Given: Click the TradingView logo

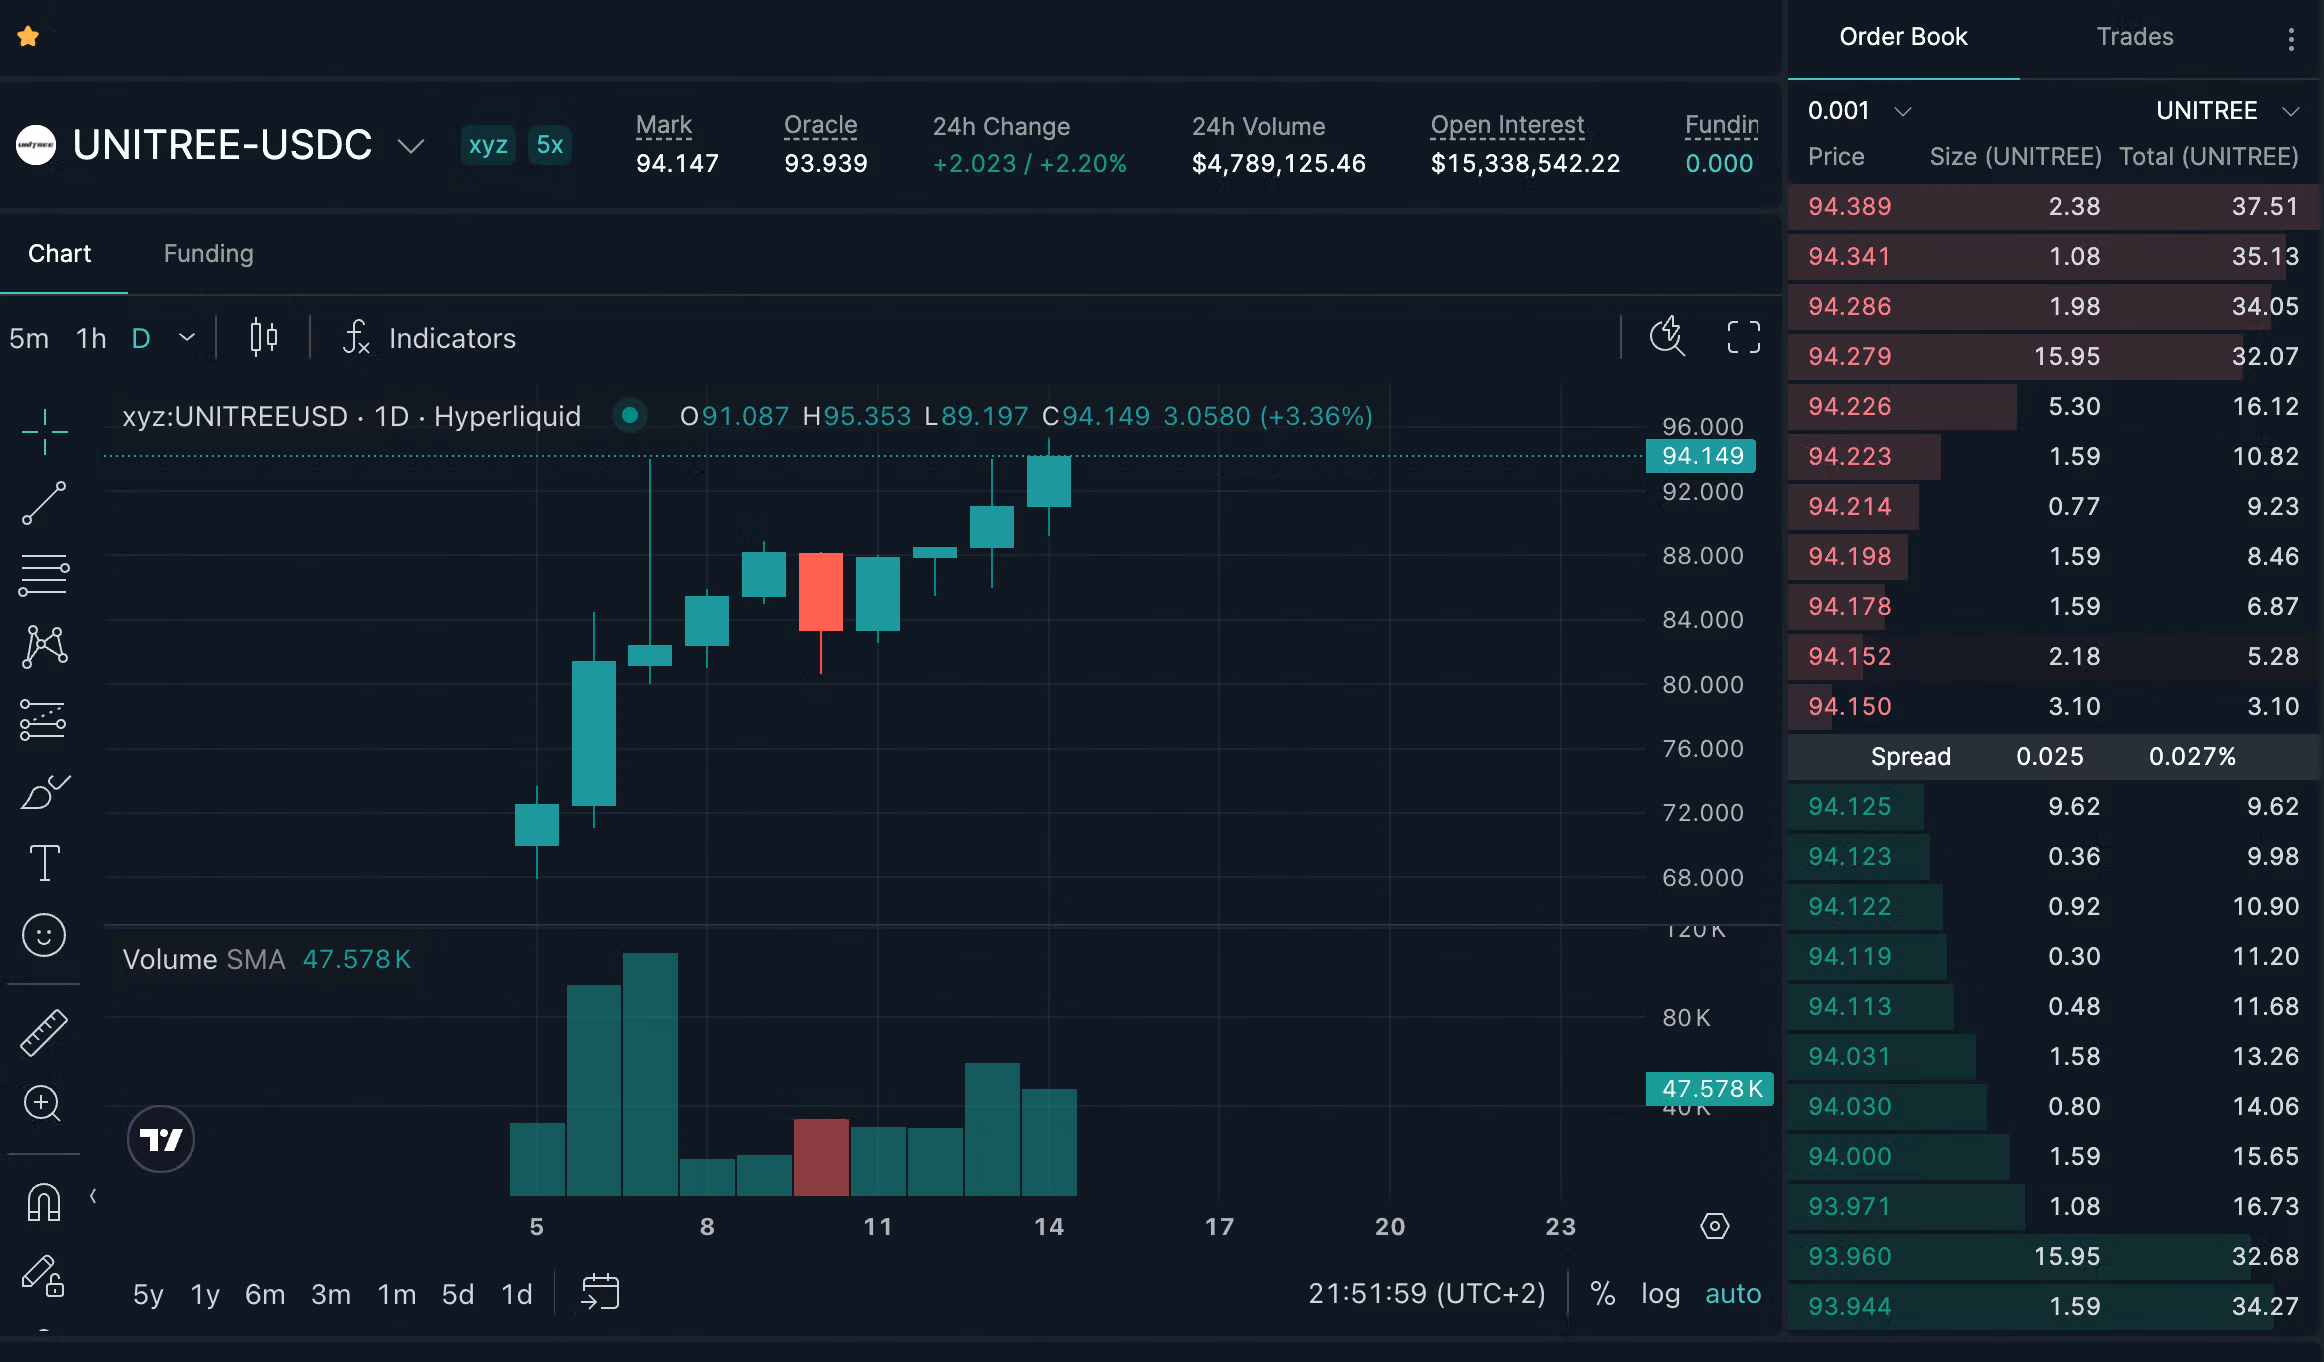Looking at the screenshot, I should point(160,1139).
